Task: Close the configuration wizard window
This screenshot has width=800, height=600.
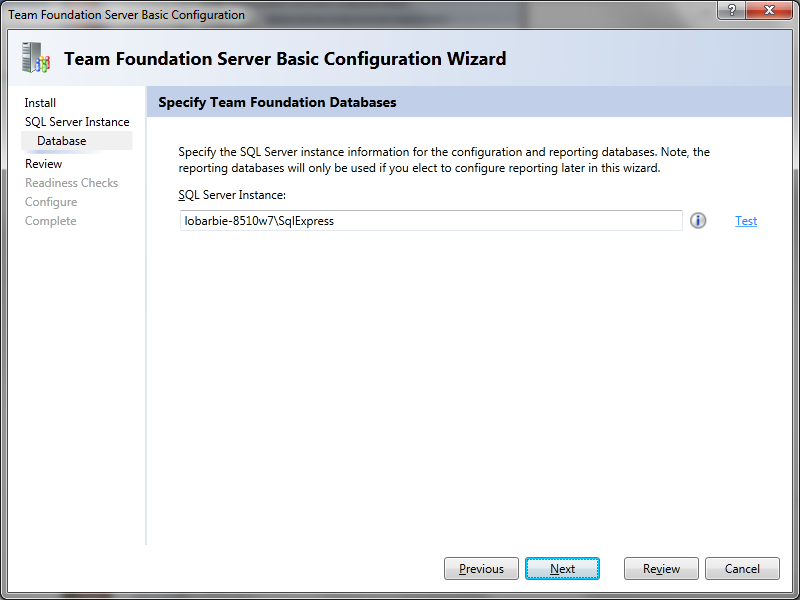Action: (x=769, y=10)
